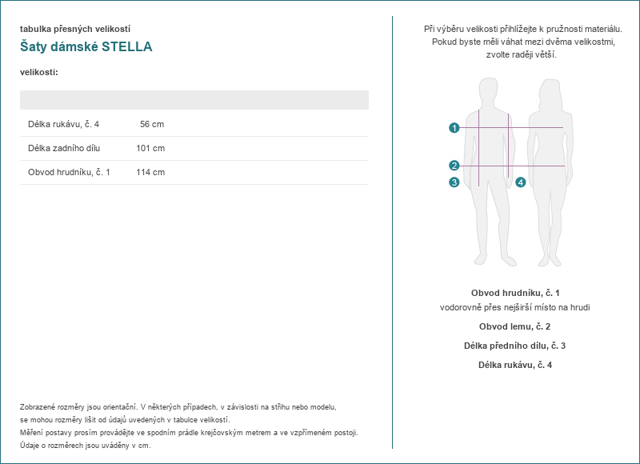Click the number 3 front length marker
The image size is (640, 464).
point(454,182)
